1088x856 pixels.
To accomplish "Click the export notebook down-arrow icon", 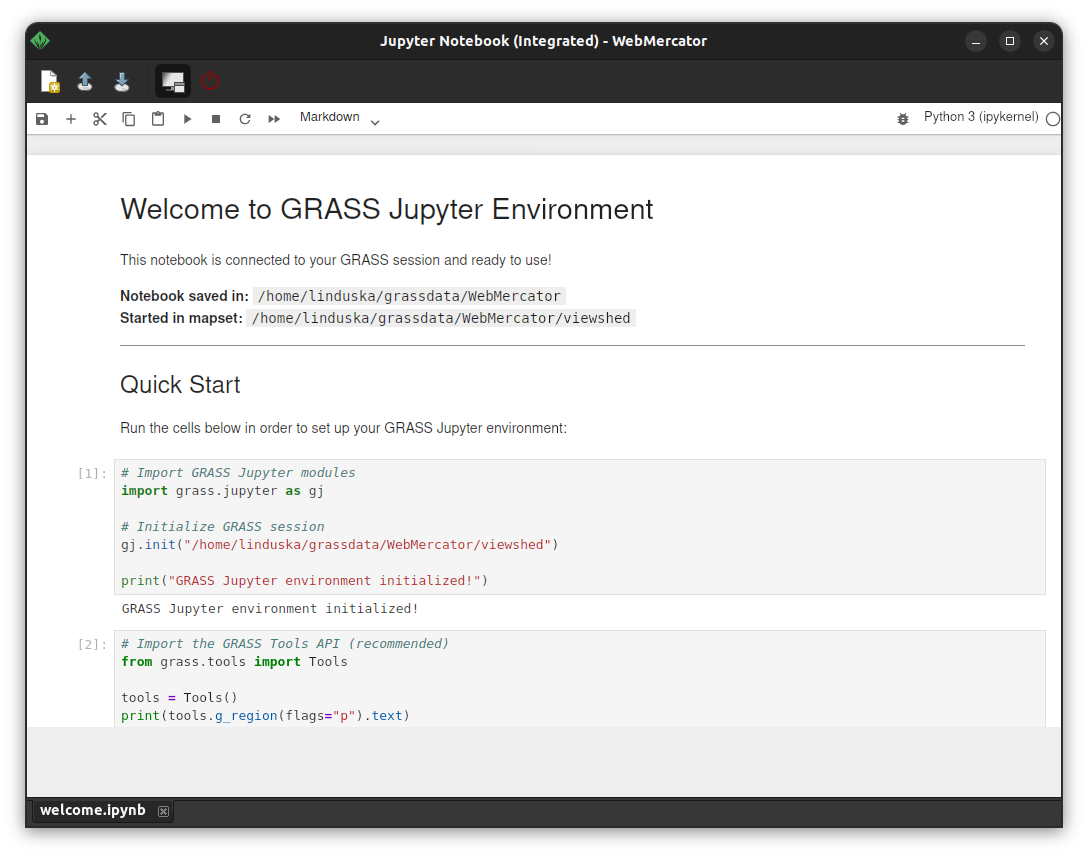I will (121, 82).
